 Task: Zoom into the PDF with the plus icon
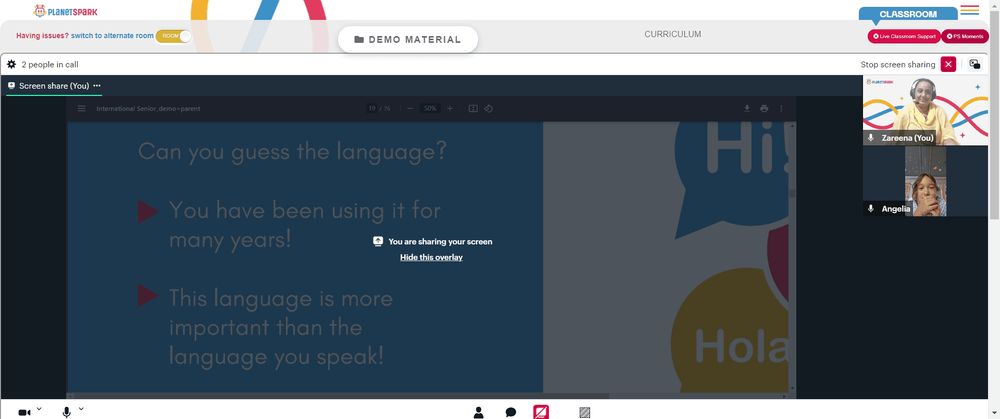pos(450,108)
